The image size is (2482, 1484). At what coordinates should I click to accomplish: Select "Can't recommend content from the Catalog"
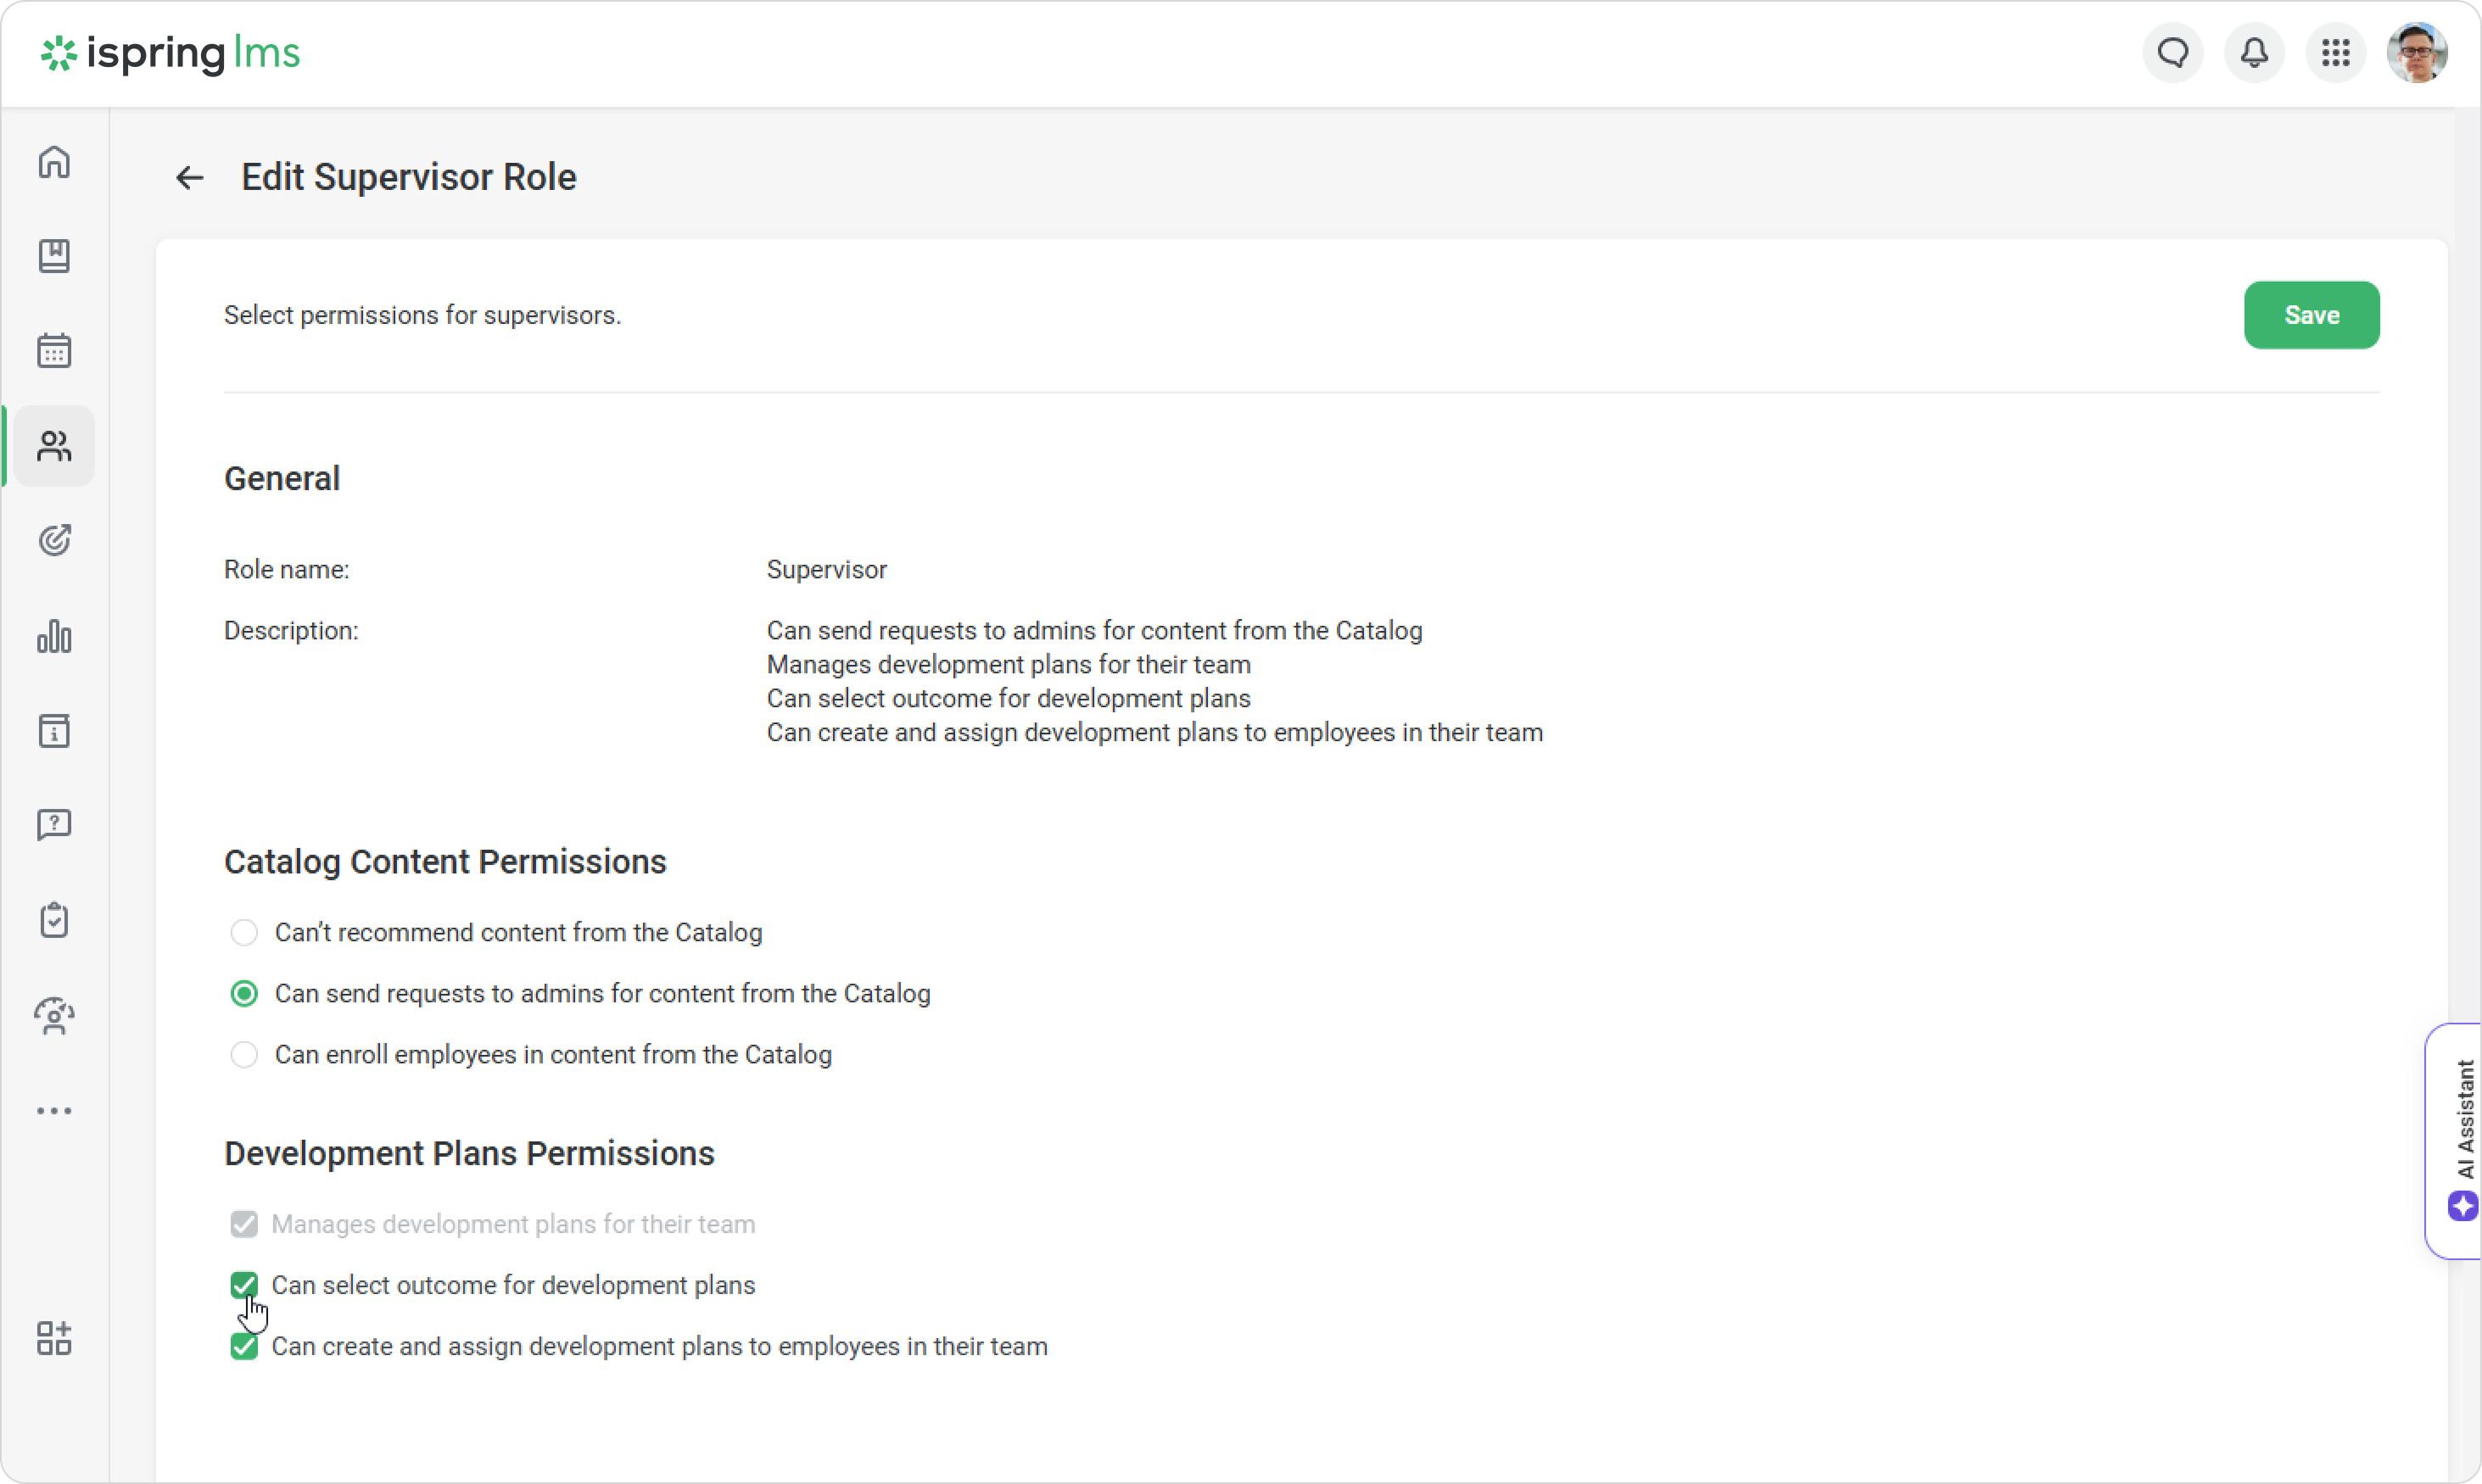[244, 932]
